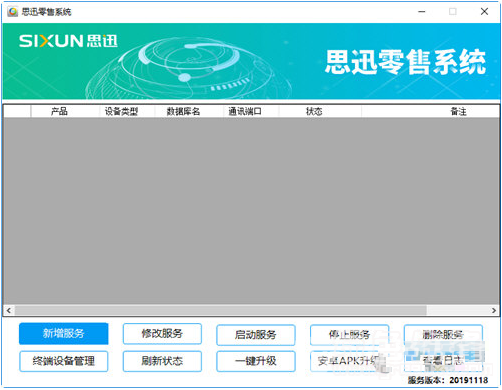Open 修改服务 to edit service
This screenshot has height=390, width=502.
coord(162,333)
